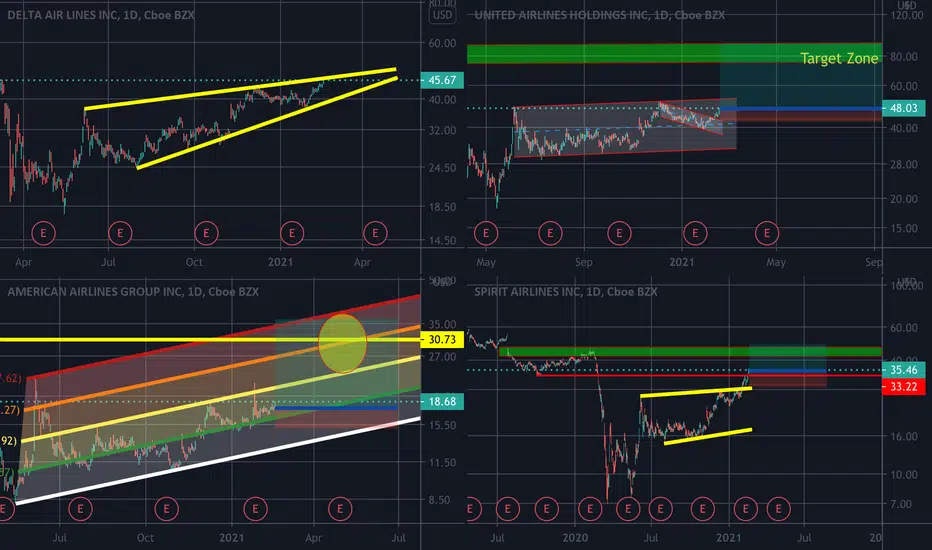Select the red 33.22 price label
The image size is (932, 550).
point(903,387)
